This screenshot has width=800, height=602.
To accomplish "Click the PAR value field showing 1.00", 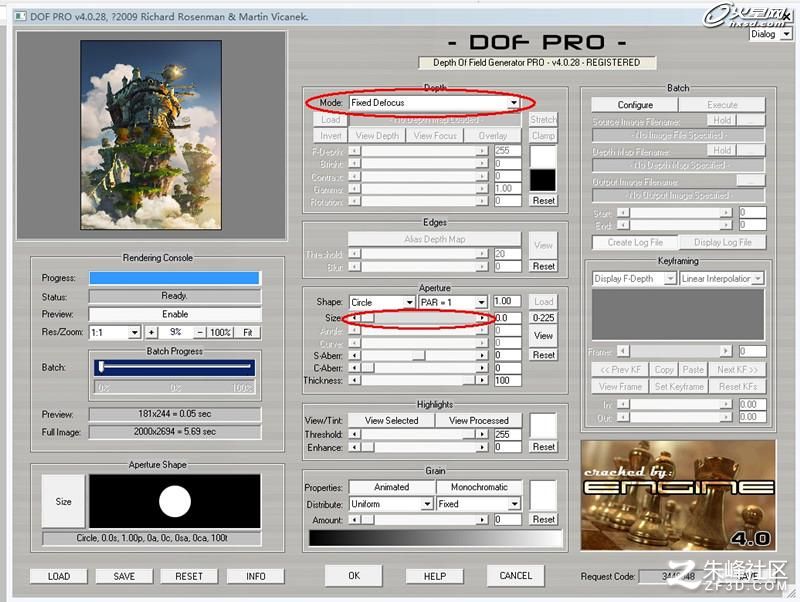I will point(508,302).
